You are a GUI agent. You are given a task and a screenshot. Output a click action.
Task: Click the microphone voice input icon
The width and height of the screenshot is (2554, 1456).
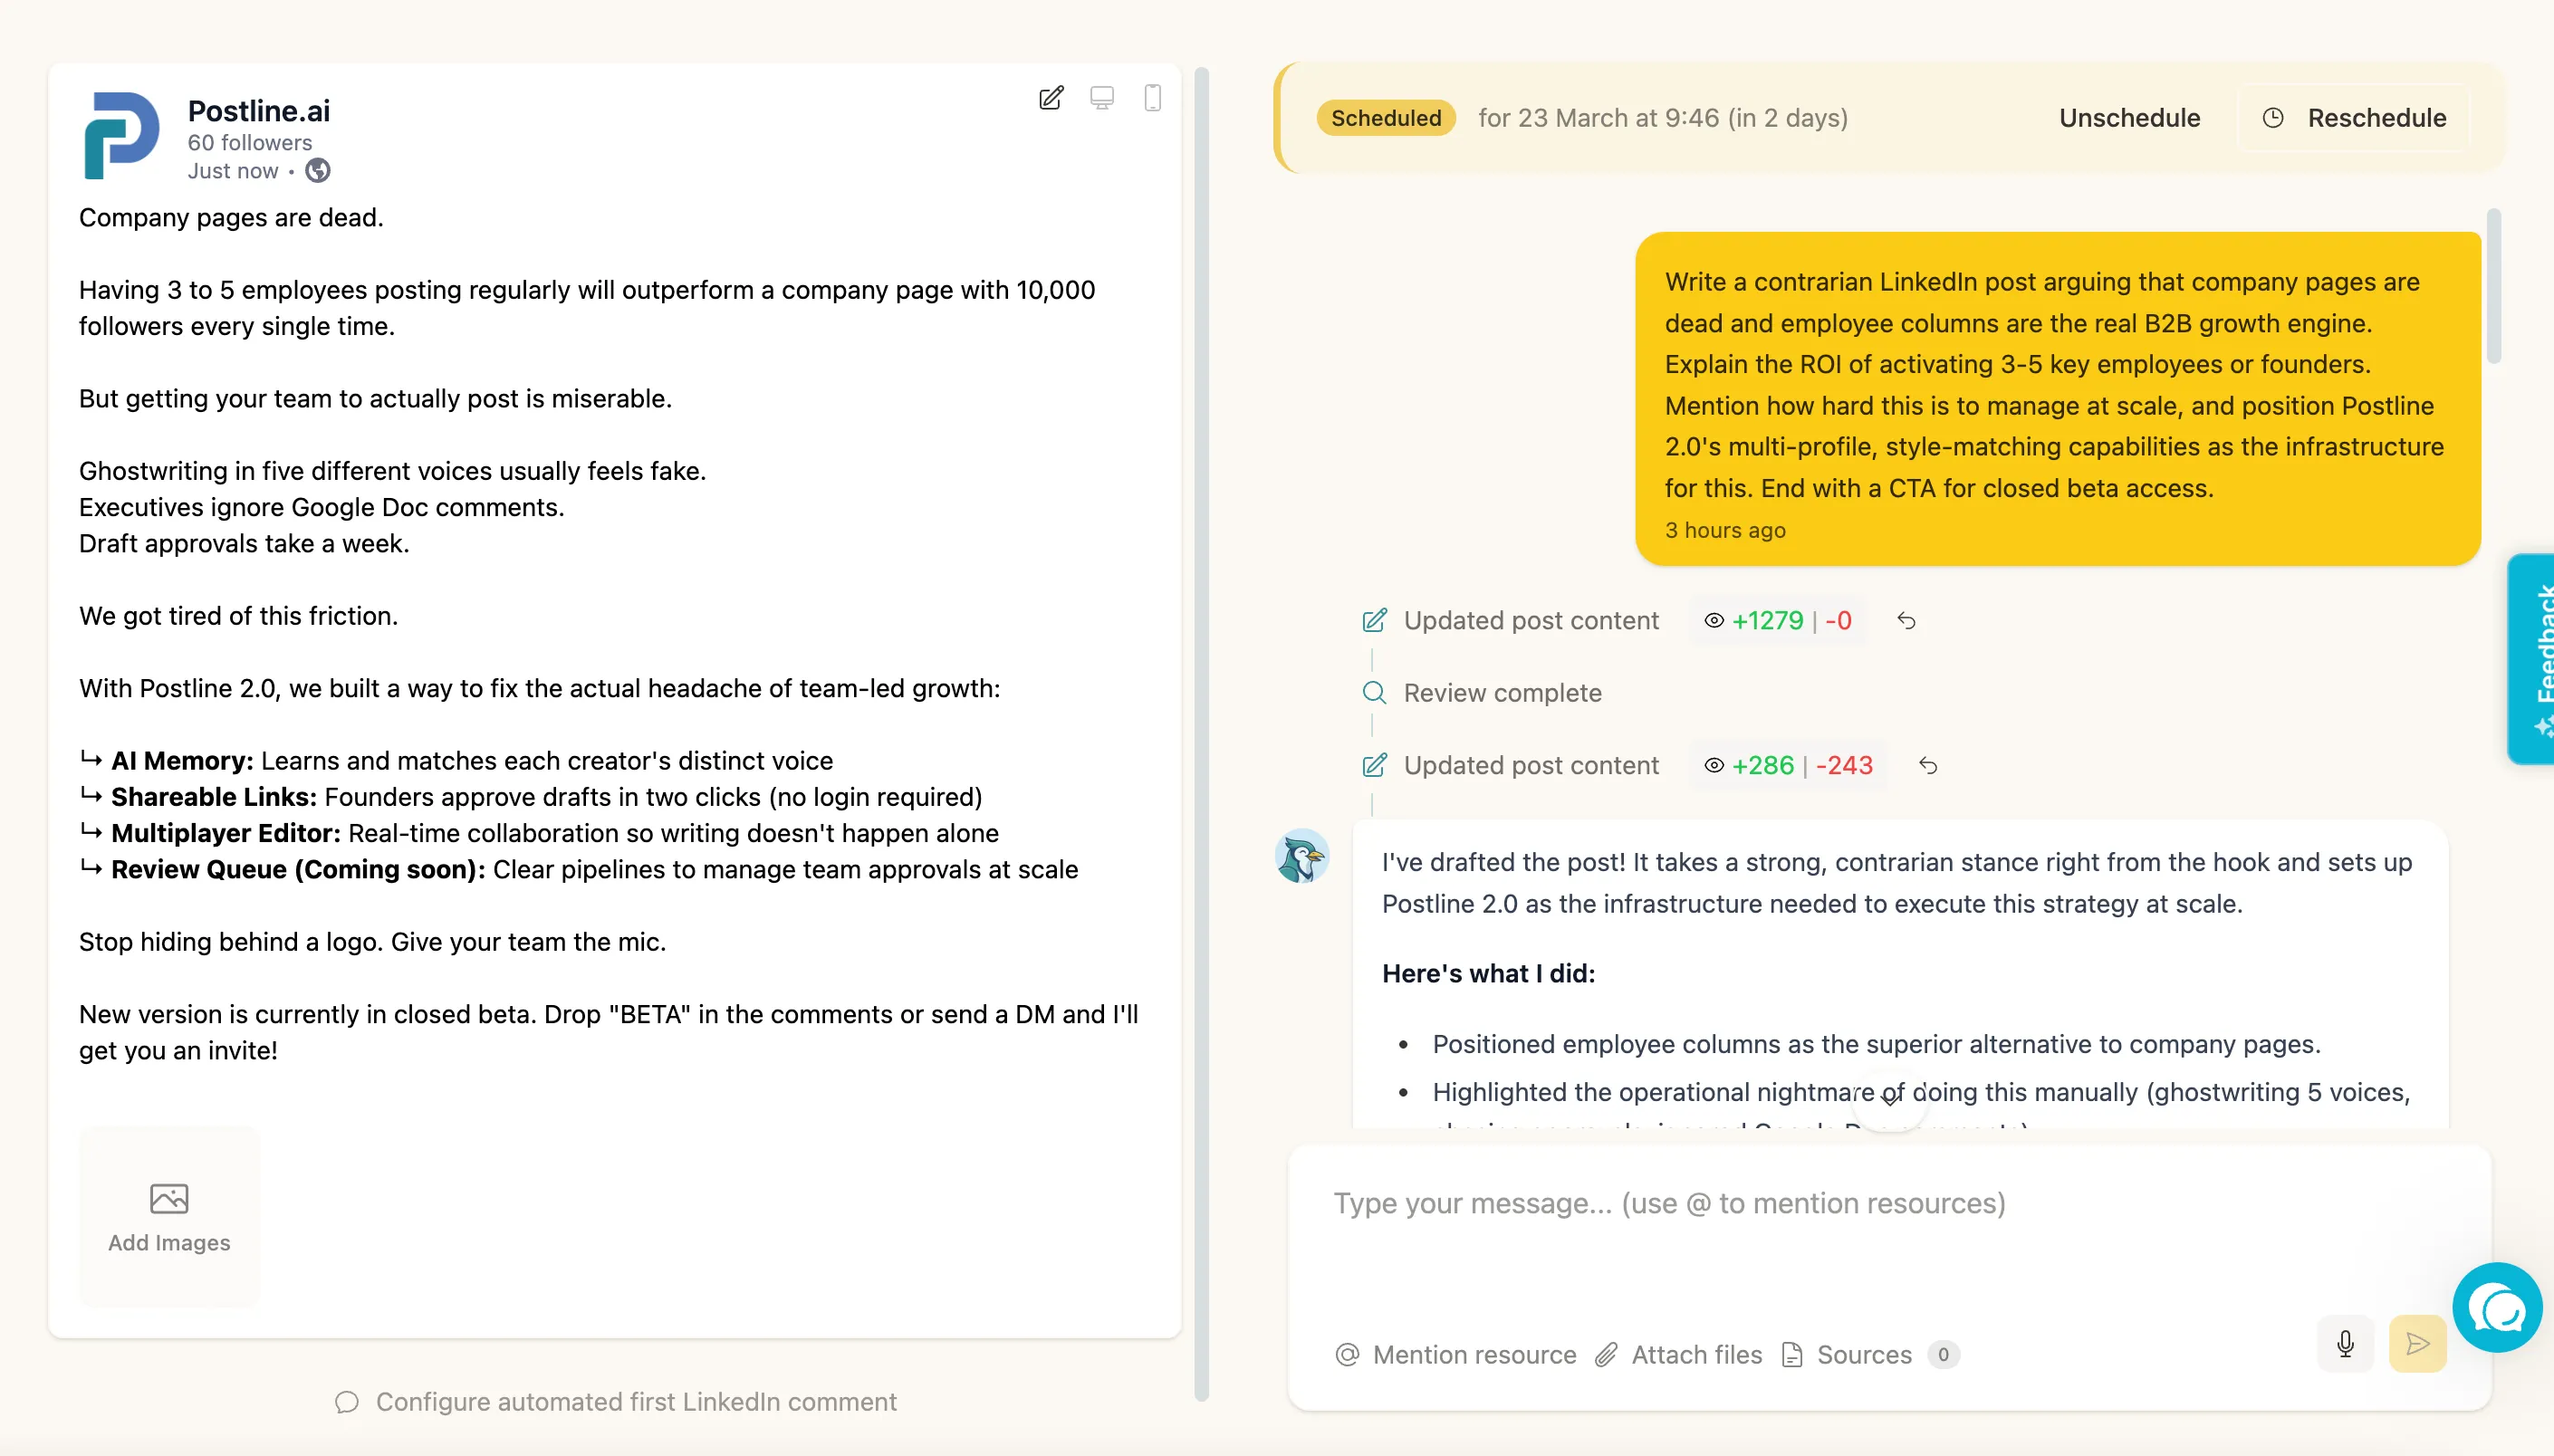2345,1343
